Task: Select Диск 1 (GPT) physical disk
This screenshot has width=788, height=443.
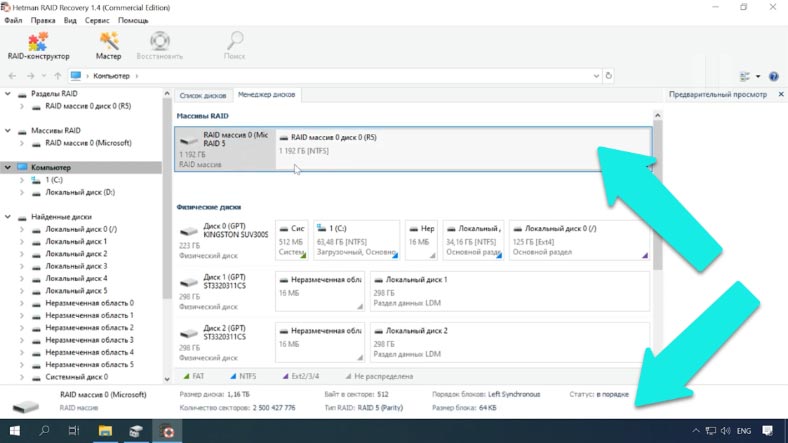Action: pyautogui.click(x=224, y=291)
